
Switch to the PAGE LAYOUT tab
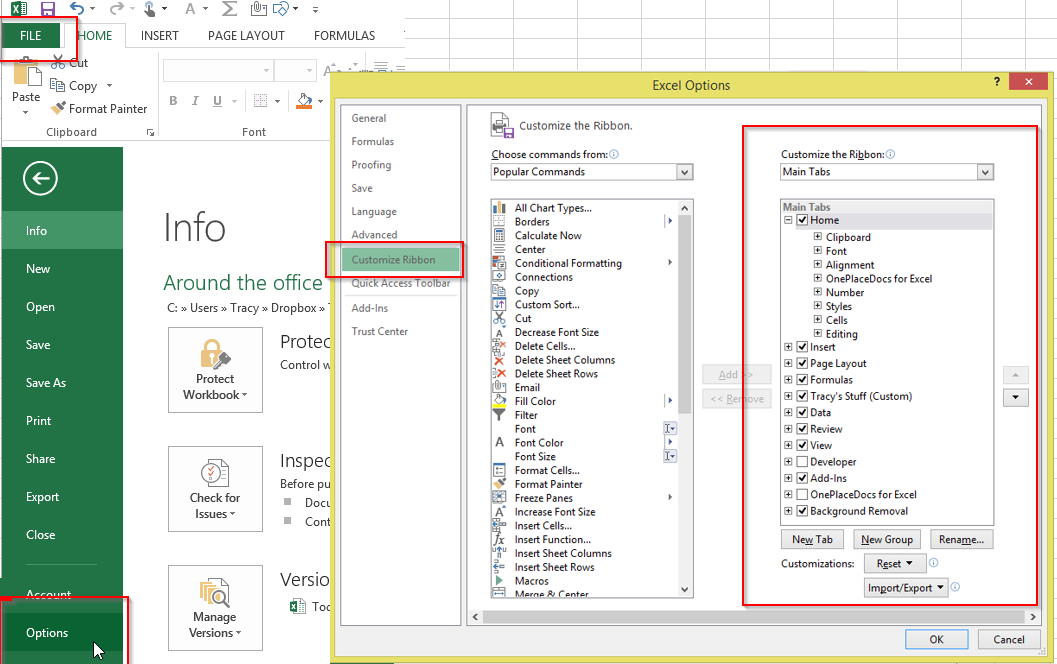click(x=246, y=36)
